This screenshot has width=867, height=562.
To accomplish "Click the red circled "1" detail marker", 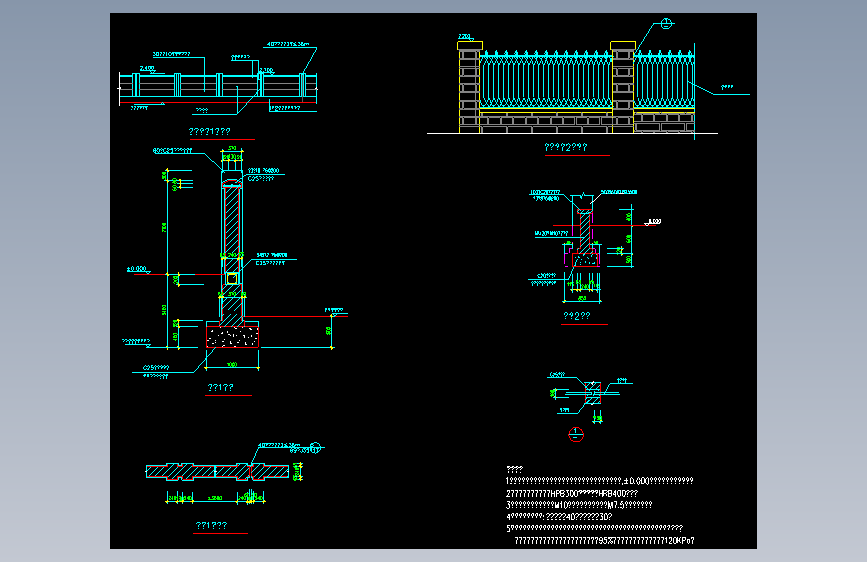I will tap(576, 434).
